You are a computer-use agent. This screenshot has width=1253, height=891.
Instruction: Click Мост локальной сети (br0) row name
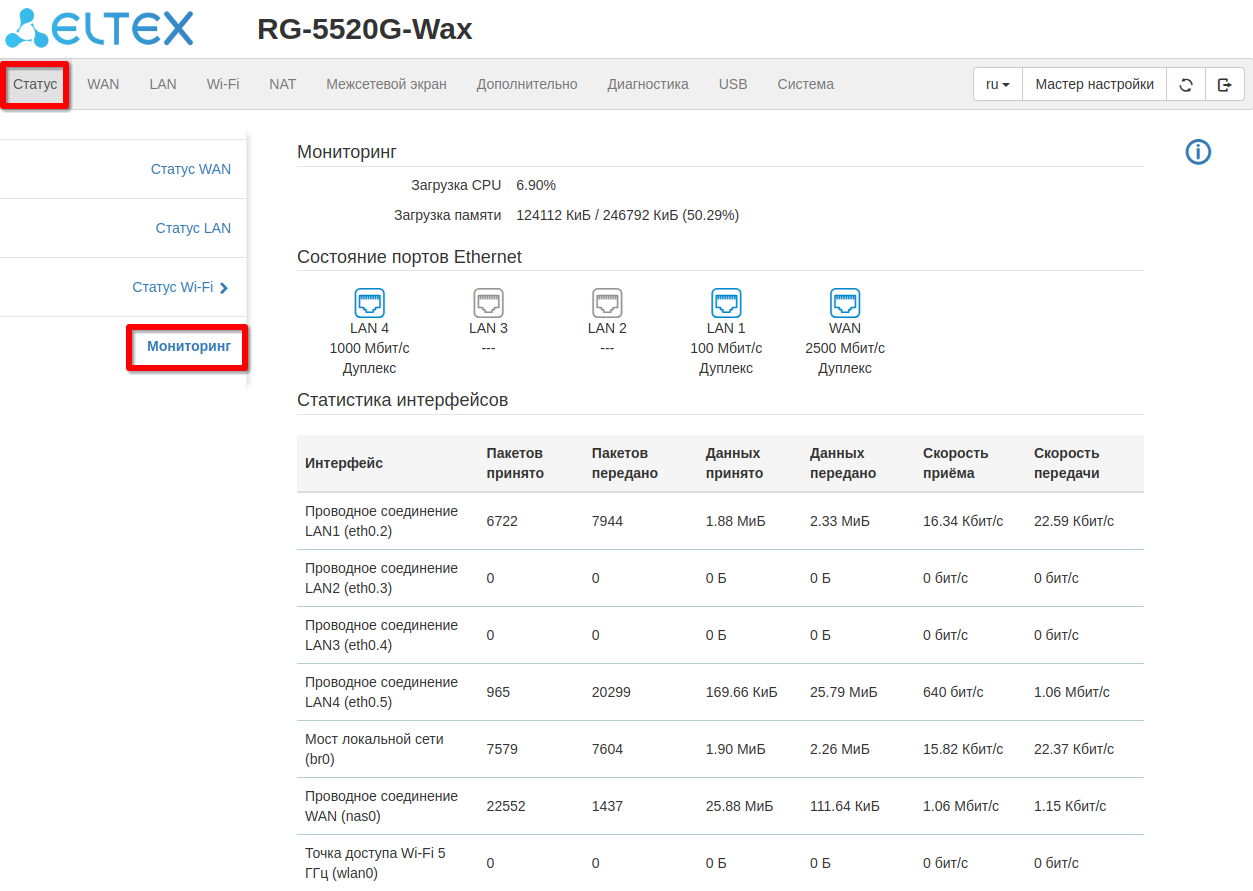coord(374,749)
